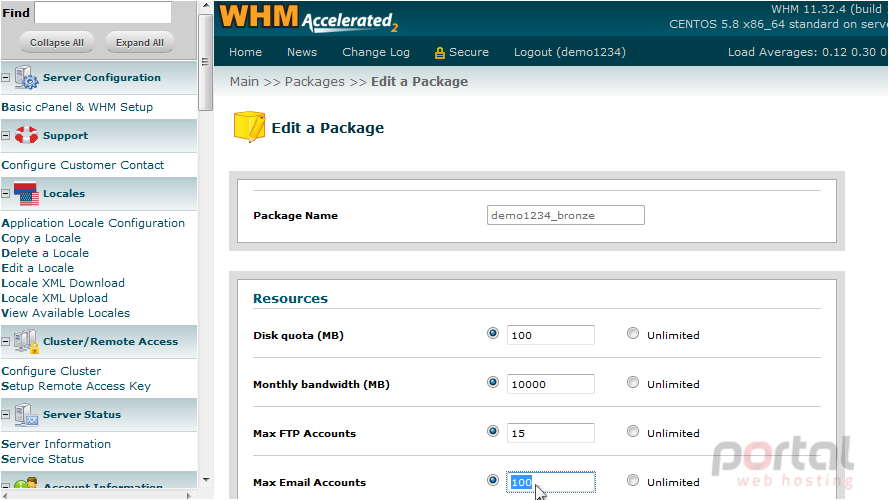The image size is (889, 500).
Task: Click the Resources heading
Action: [x=290, y=298]
